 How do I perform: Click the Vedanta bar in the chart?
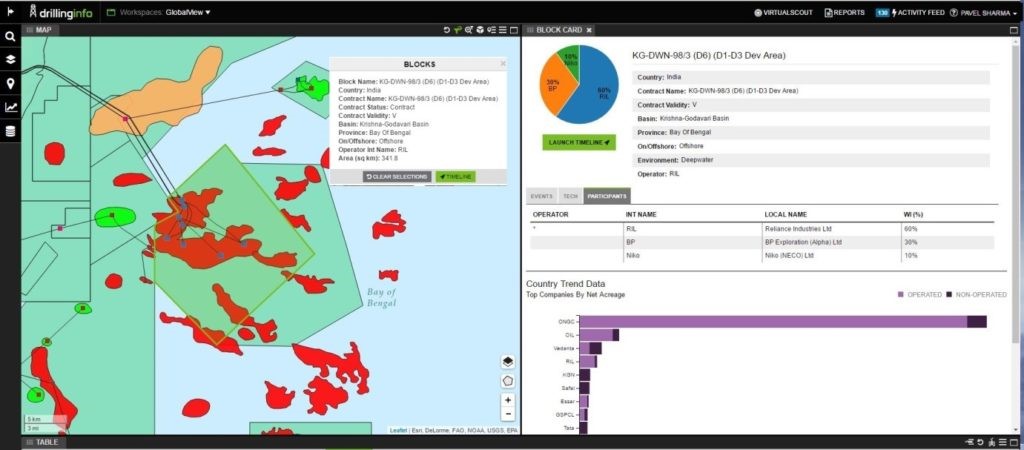(590, 347)
